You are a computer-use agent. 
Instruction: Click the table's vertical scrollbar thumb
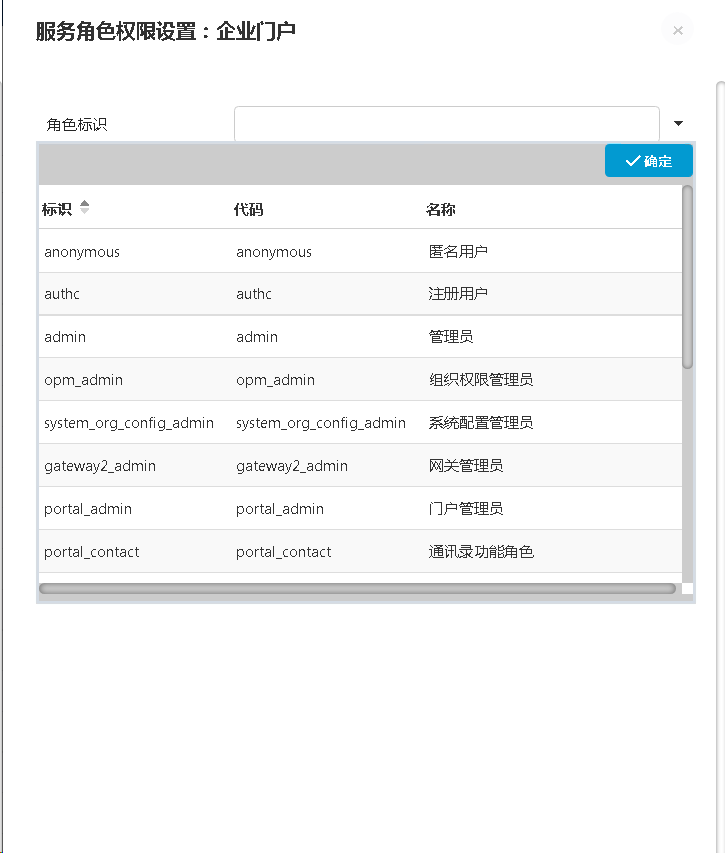(687, 277)
